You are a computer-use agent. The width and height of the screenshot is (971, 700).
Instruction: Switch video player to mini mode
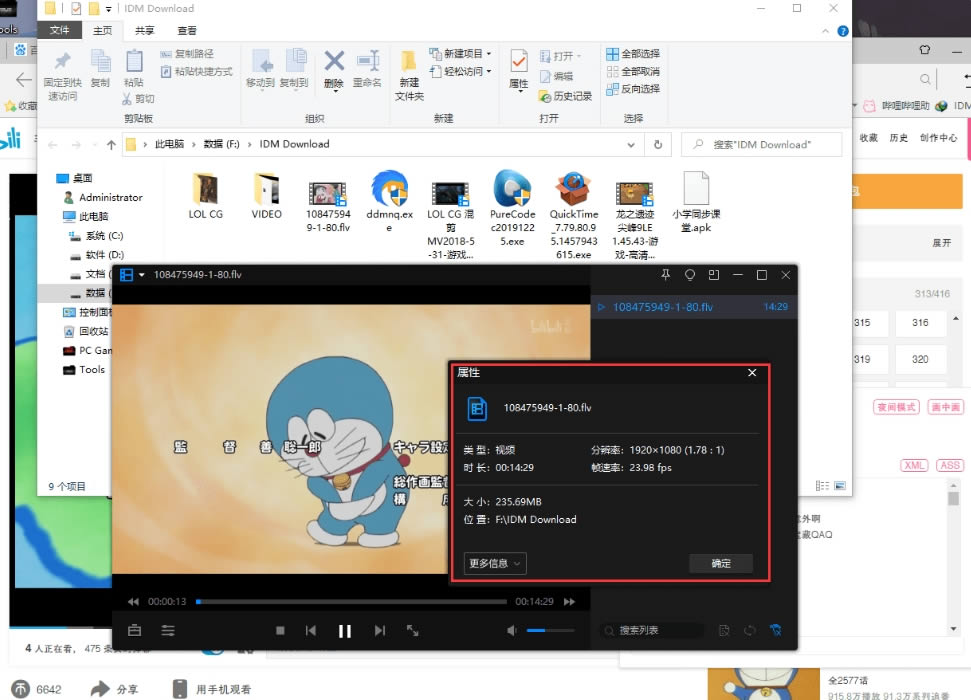(x=713, y=275)
